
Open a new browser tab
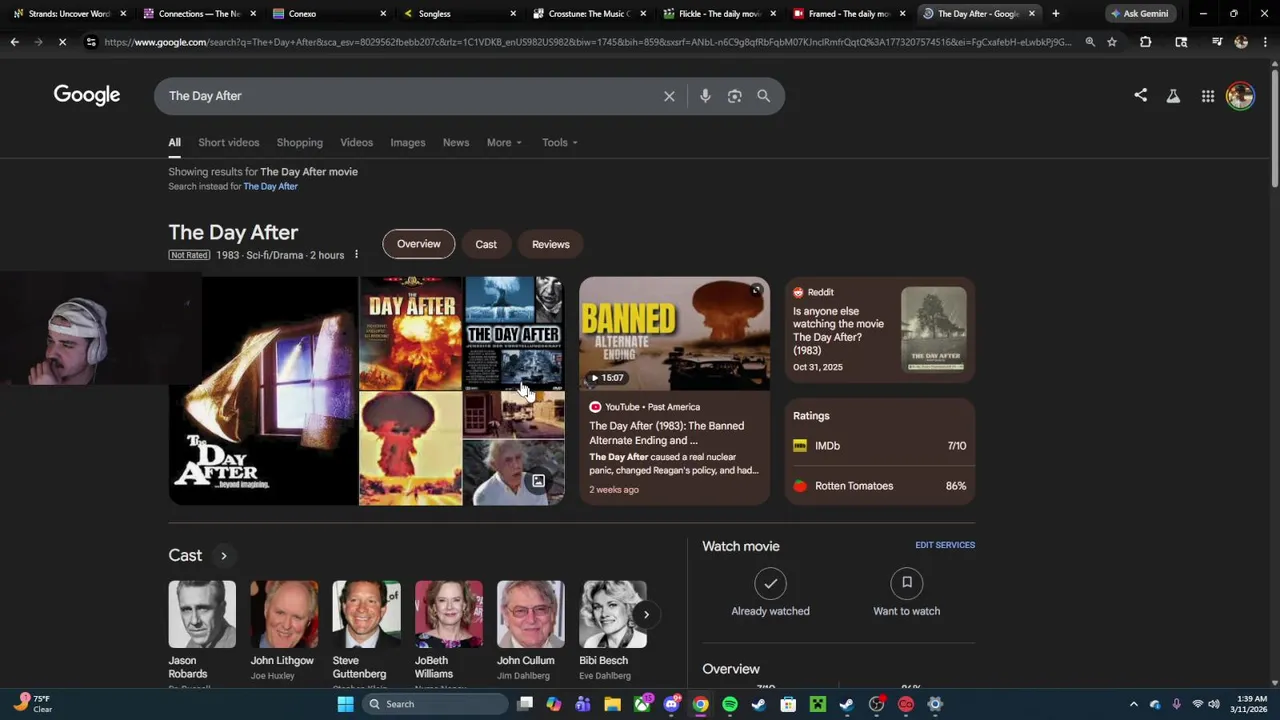pos(1055,14)
